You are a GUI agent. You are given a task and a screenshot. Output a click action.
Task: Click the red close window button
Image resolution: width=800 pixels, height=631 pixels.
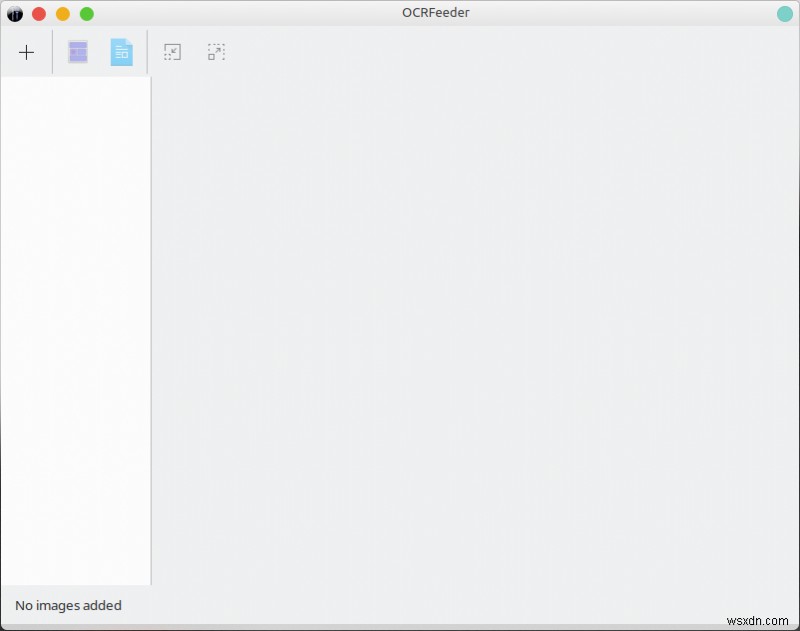pyautogui.click(x=38, y=13)
